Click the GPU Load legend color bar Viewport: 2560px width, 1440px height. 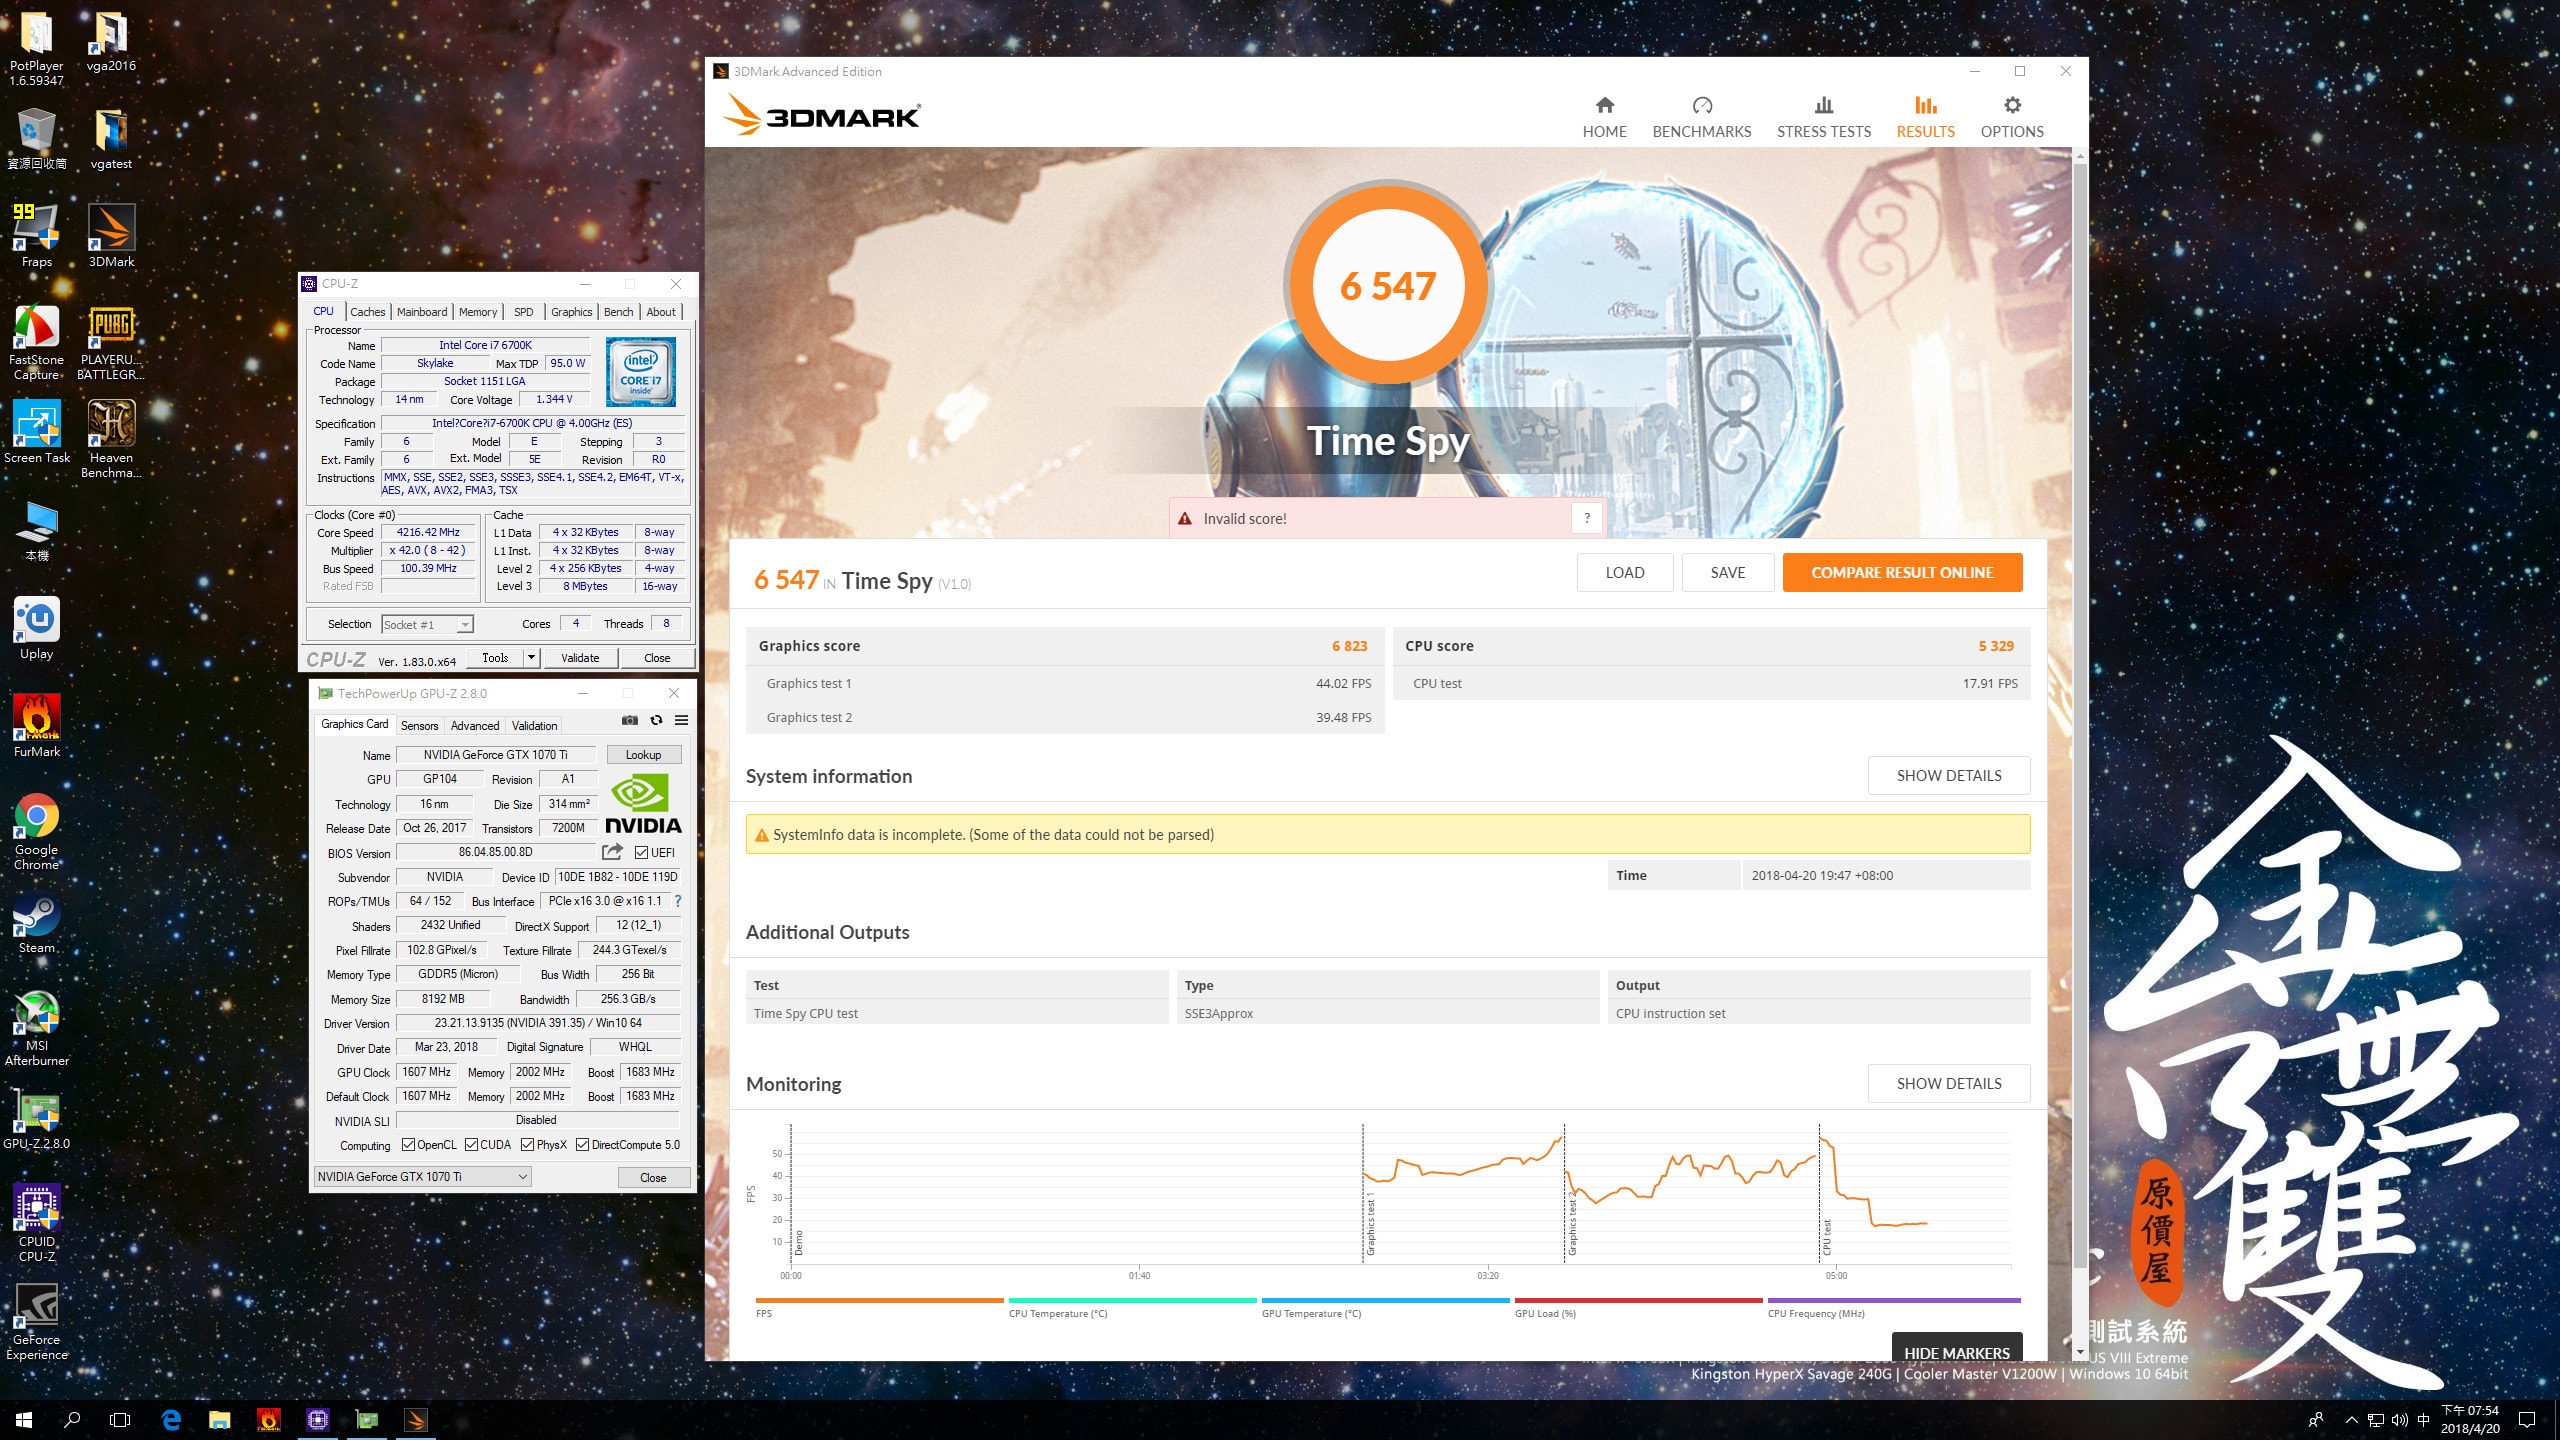click(x=1638, y=1300)
